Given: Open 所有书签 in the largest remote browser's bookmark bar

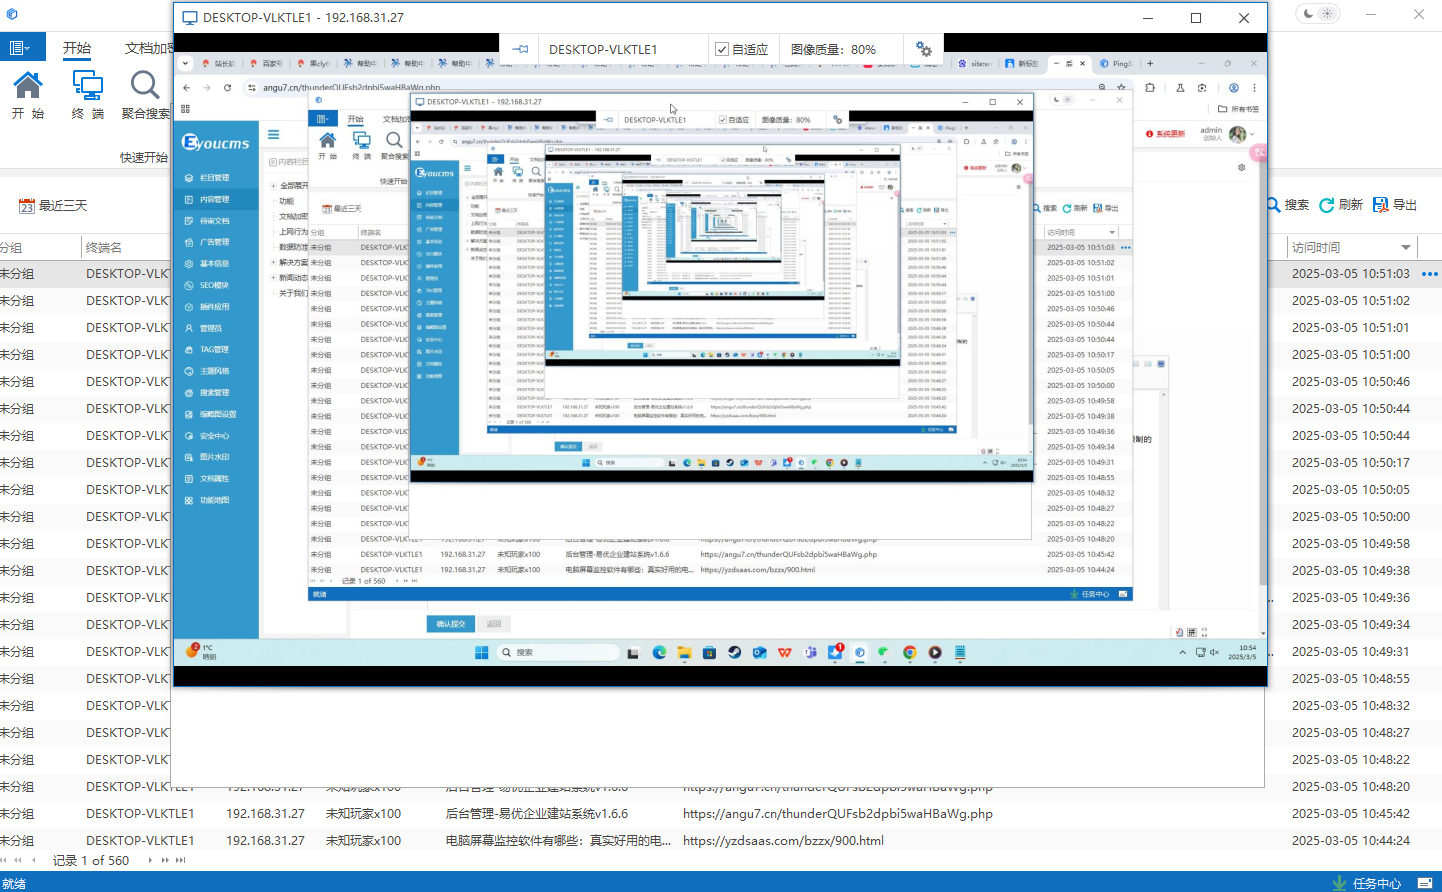Looking at the screenshot, I should click(1239, 109).
